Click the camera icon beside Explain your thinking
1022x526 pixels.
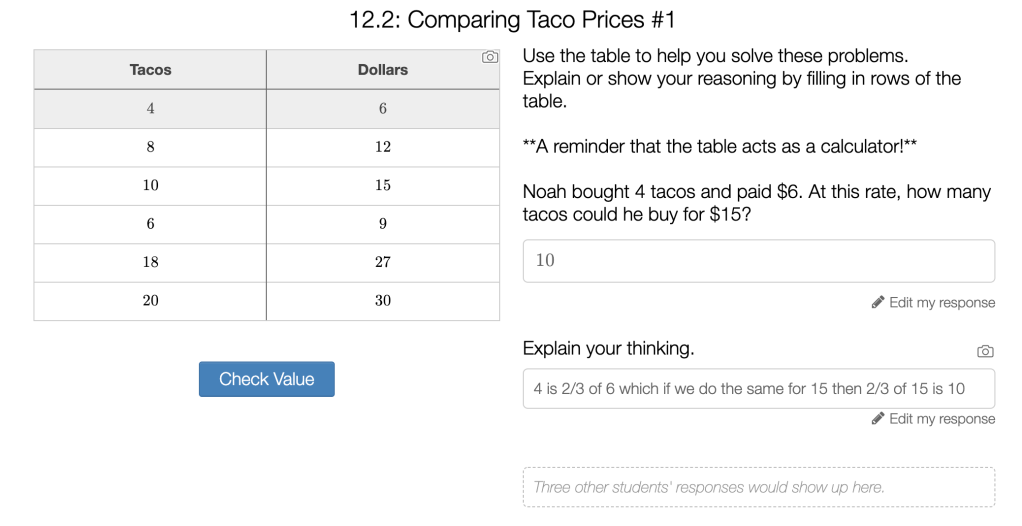[985, 351]
